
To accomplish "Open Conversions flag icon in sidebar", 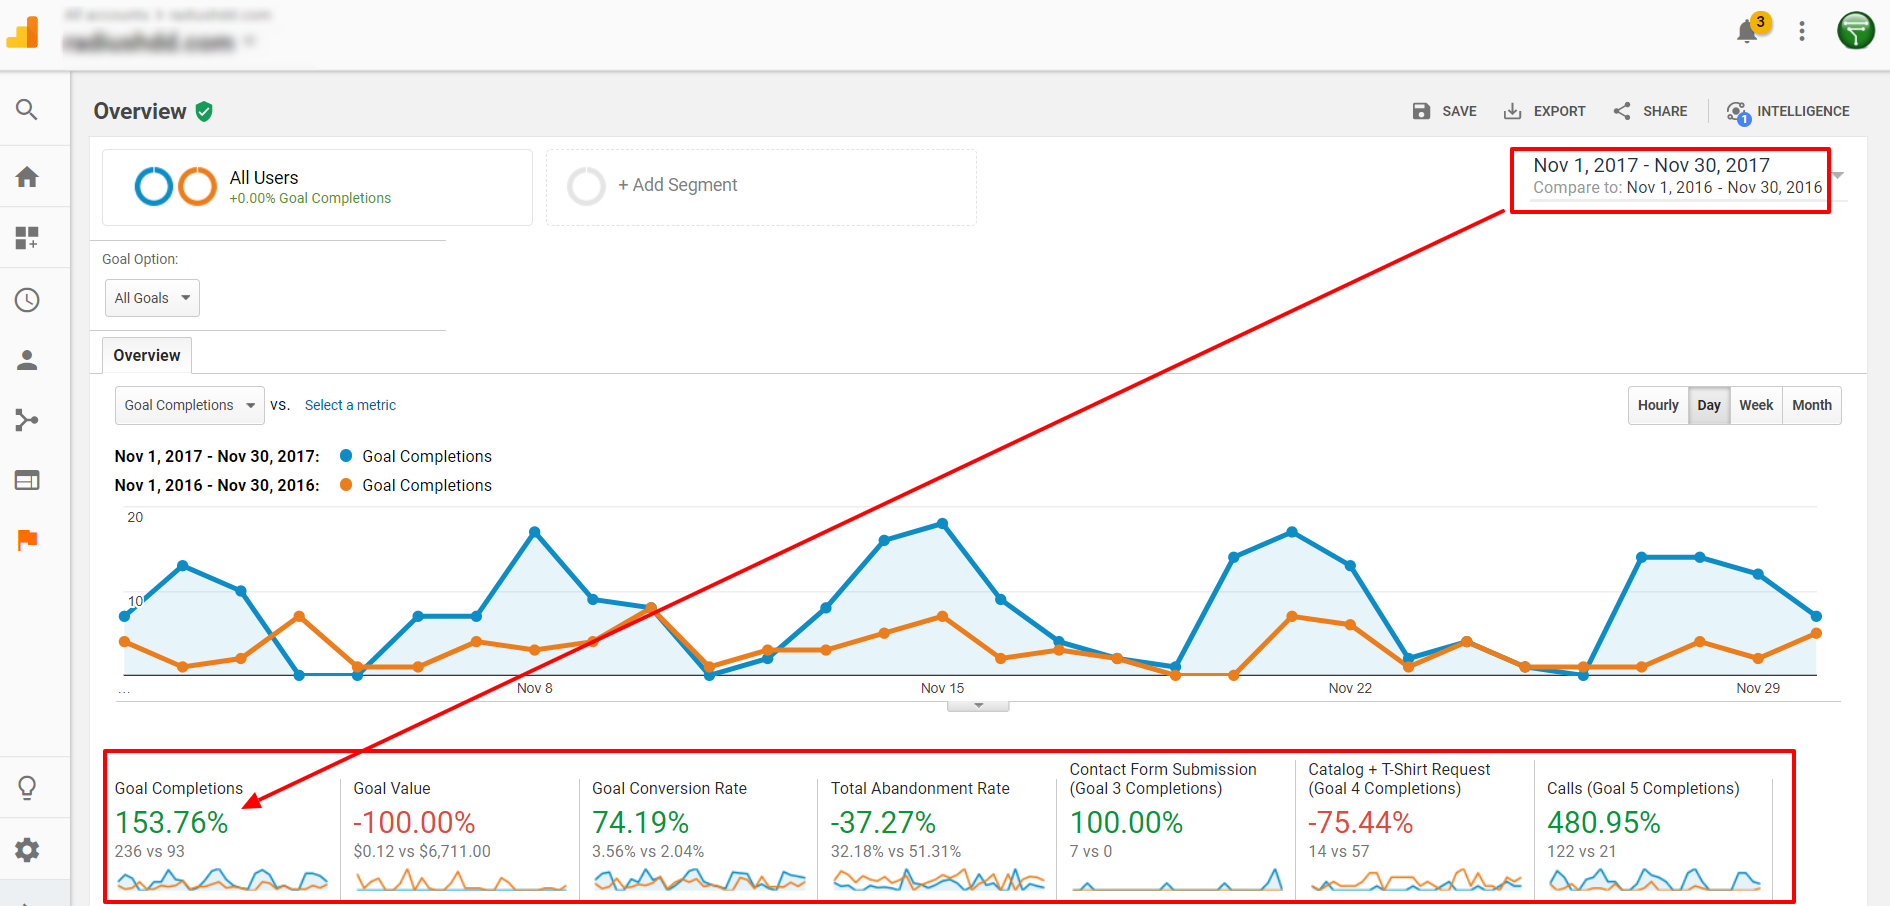I will pyautogui.click(x=27, y=541).
